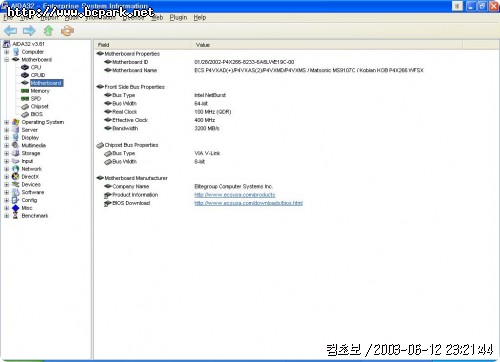Expand the Operating System tree node
500x362 pixels.
(7, 122)
